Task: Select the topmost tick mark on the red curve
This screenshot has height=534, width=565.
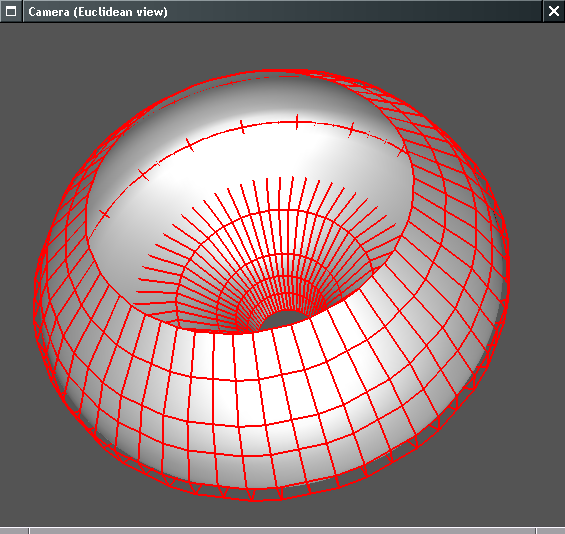Action: [x=297, y=122]
